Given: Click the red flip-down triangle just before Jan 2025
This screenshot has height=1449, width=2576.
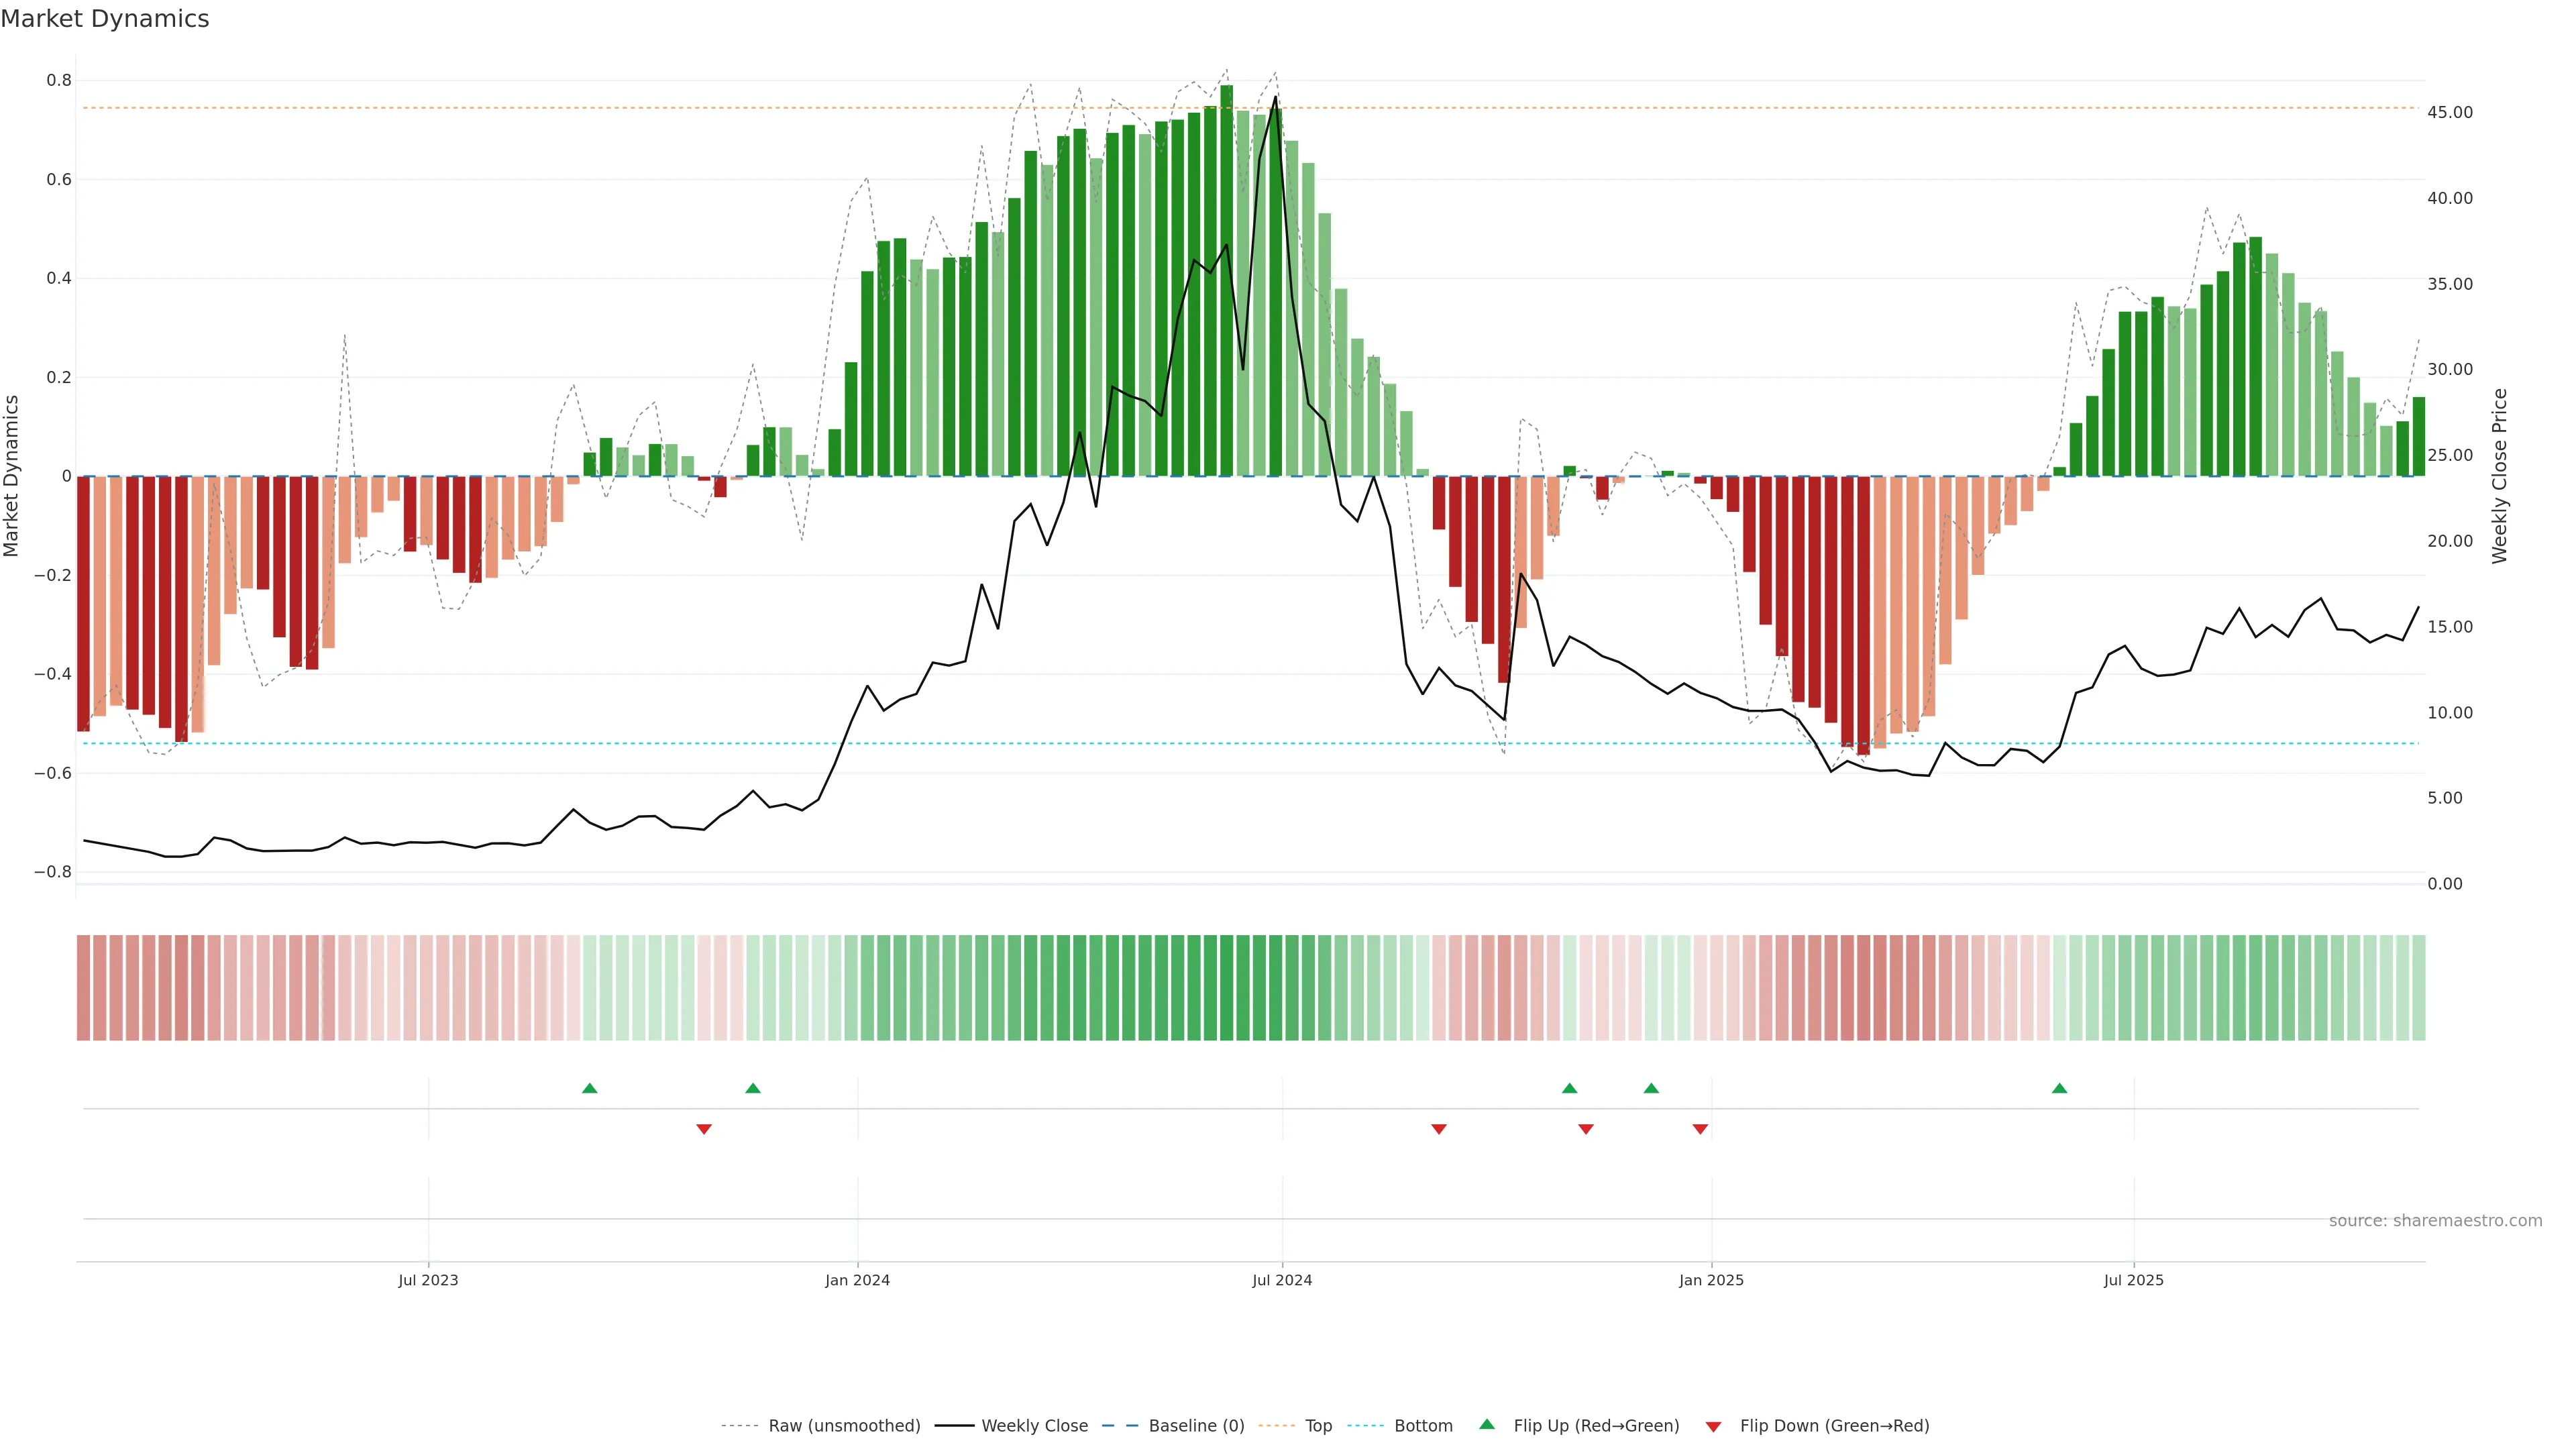Looking at the screenshot, I should 1700,1129.
